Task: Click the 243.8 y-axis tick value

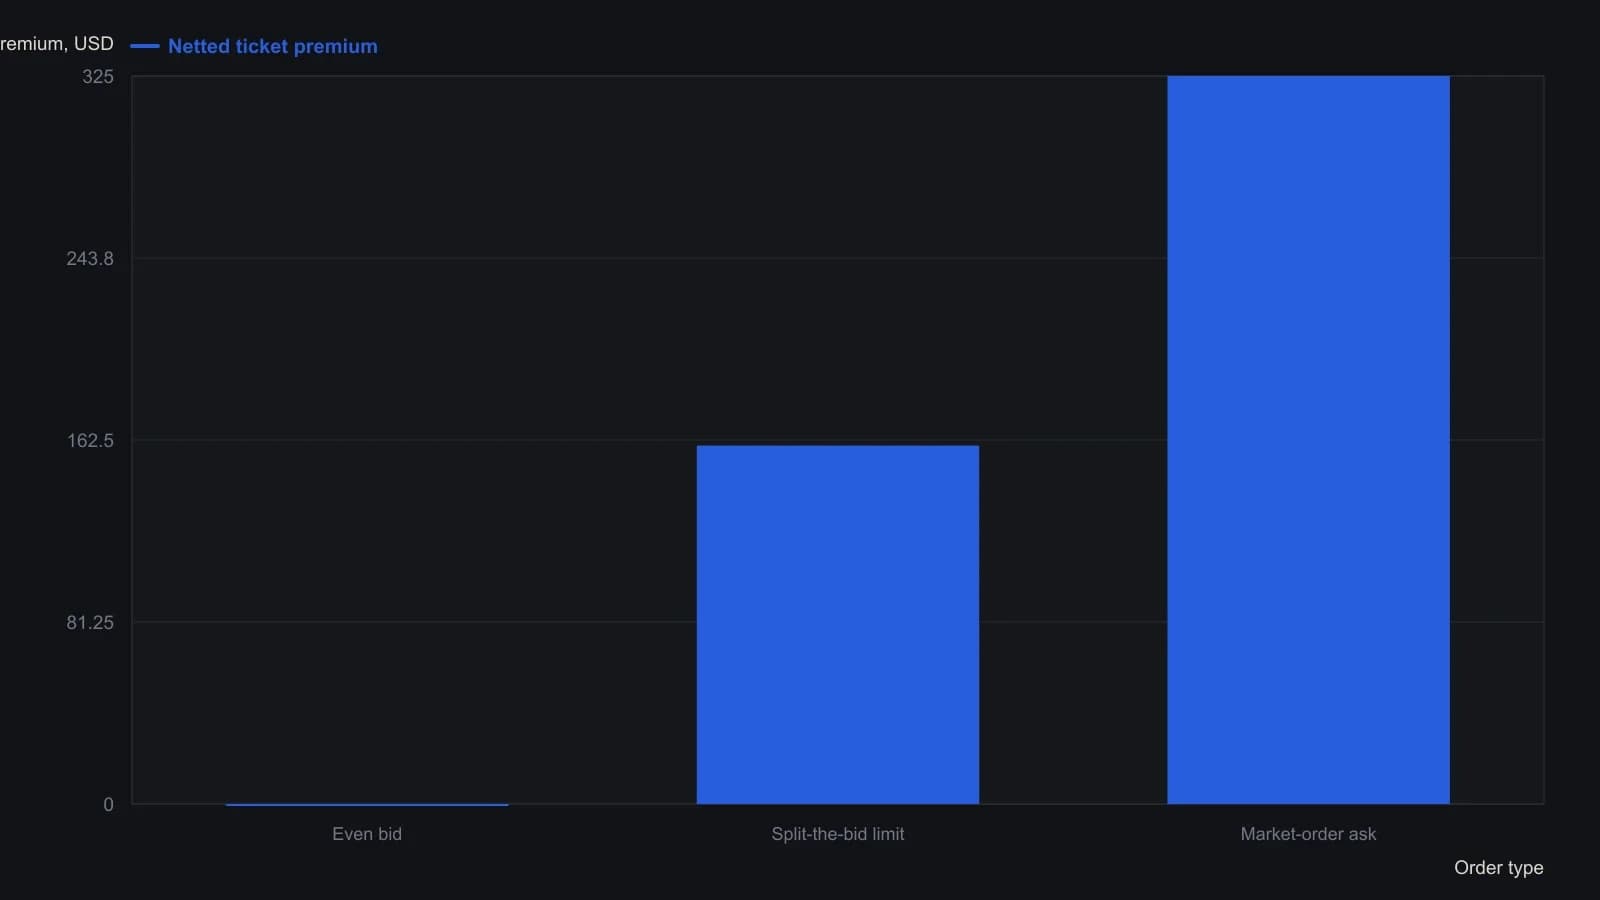Action: click(x=90, y=259)
